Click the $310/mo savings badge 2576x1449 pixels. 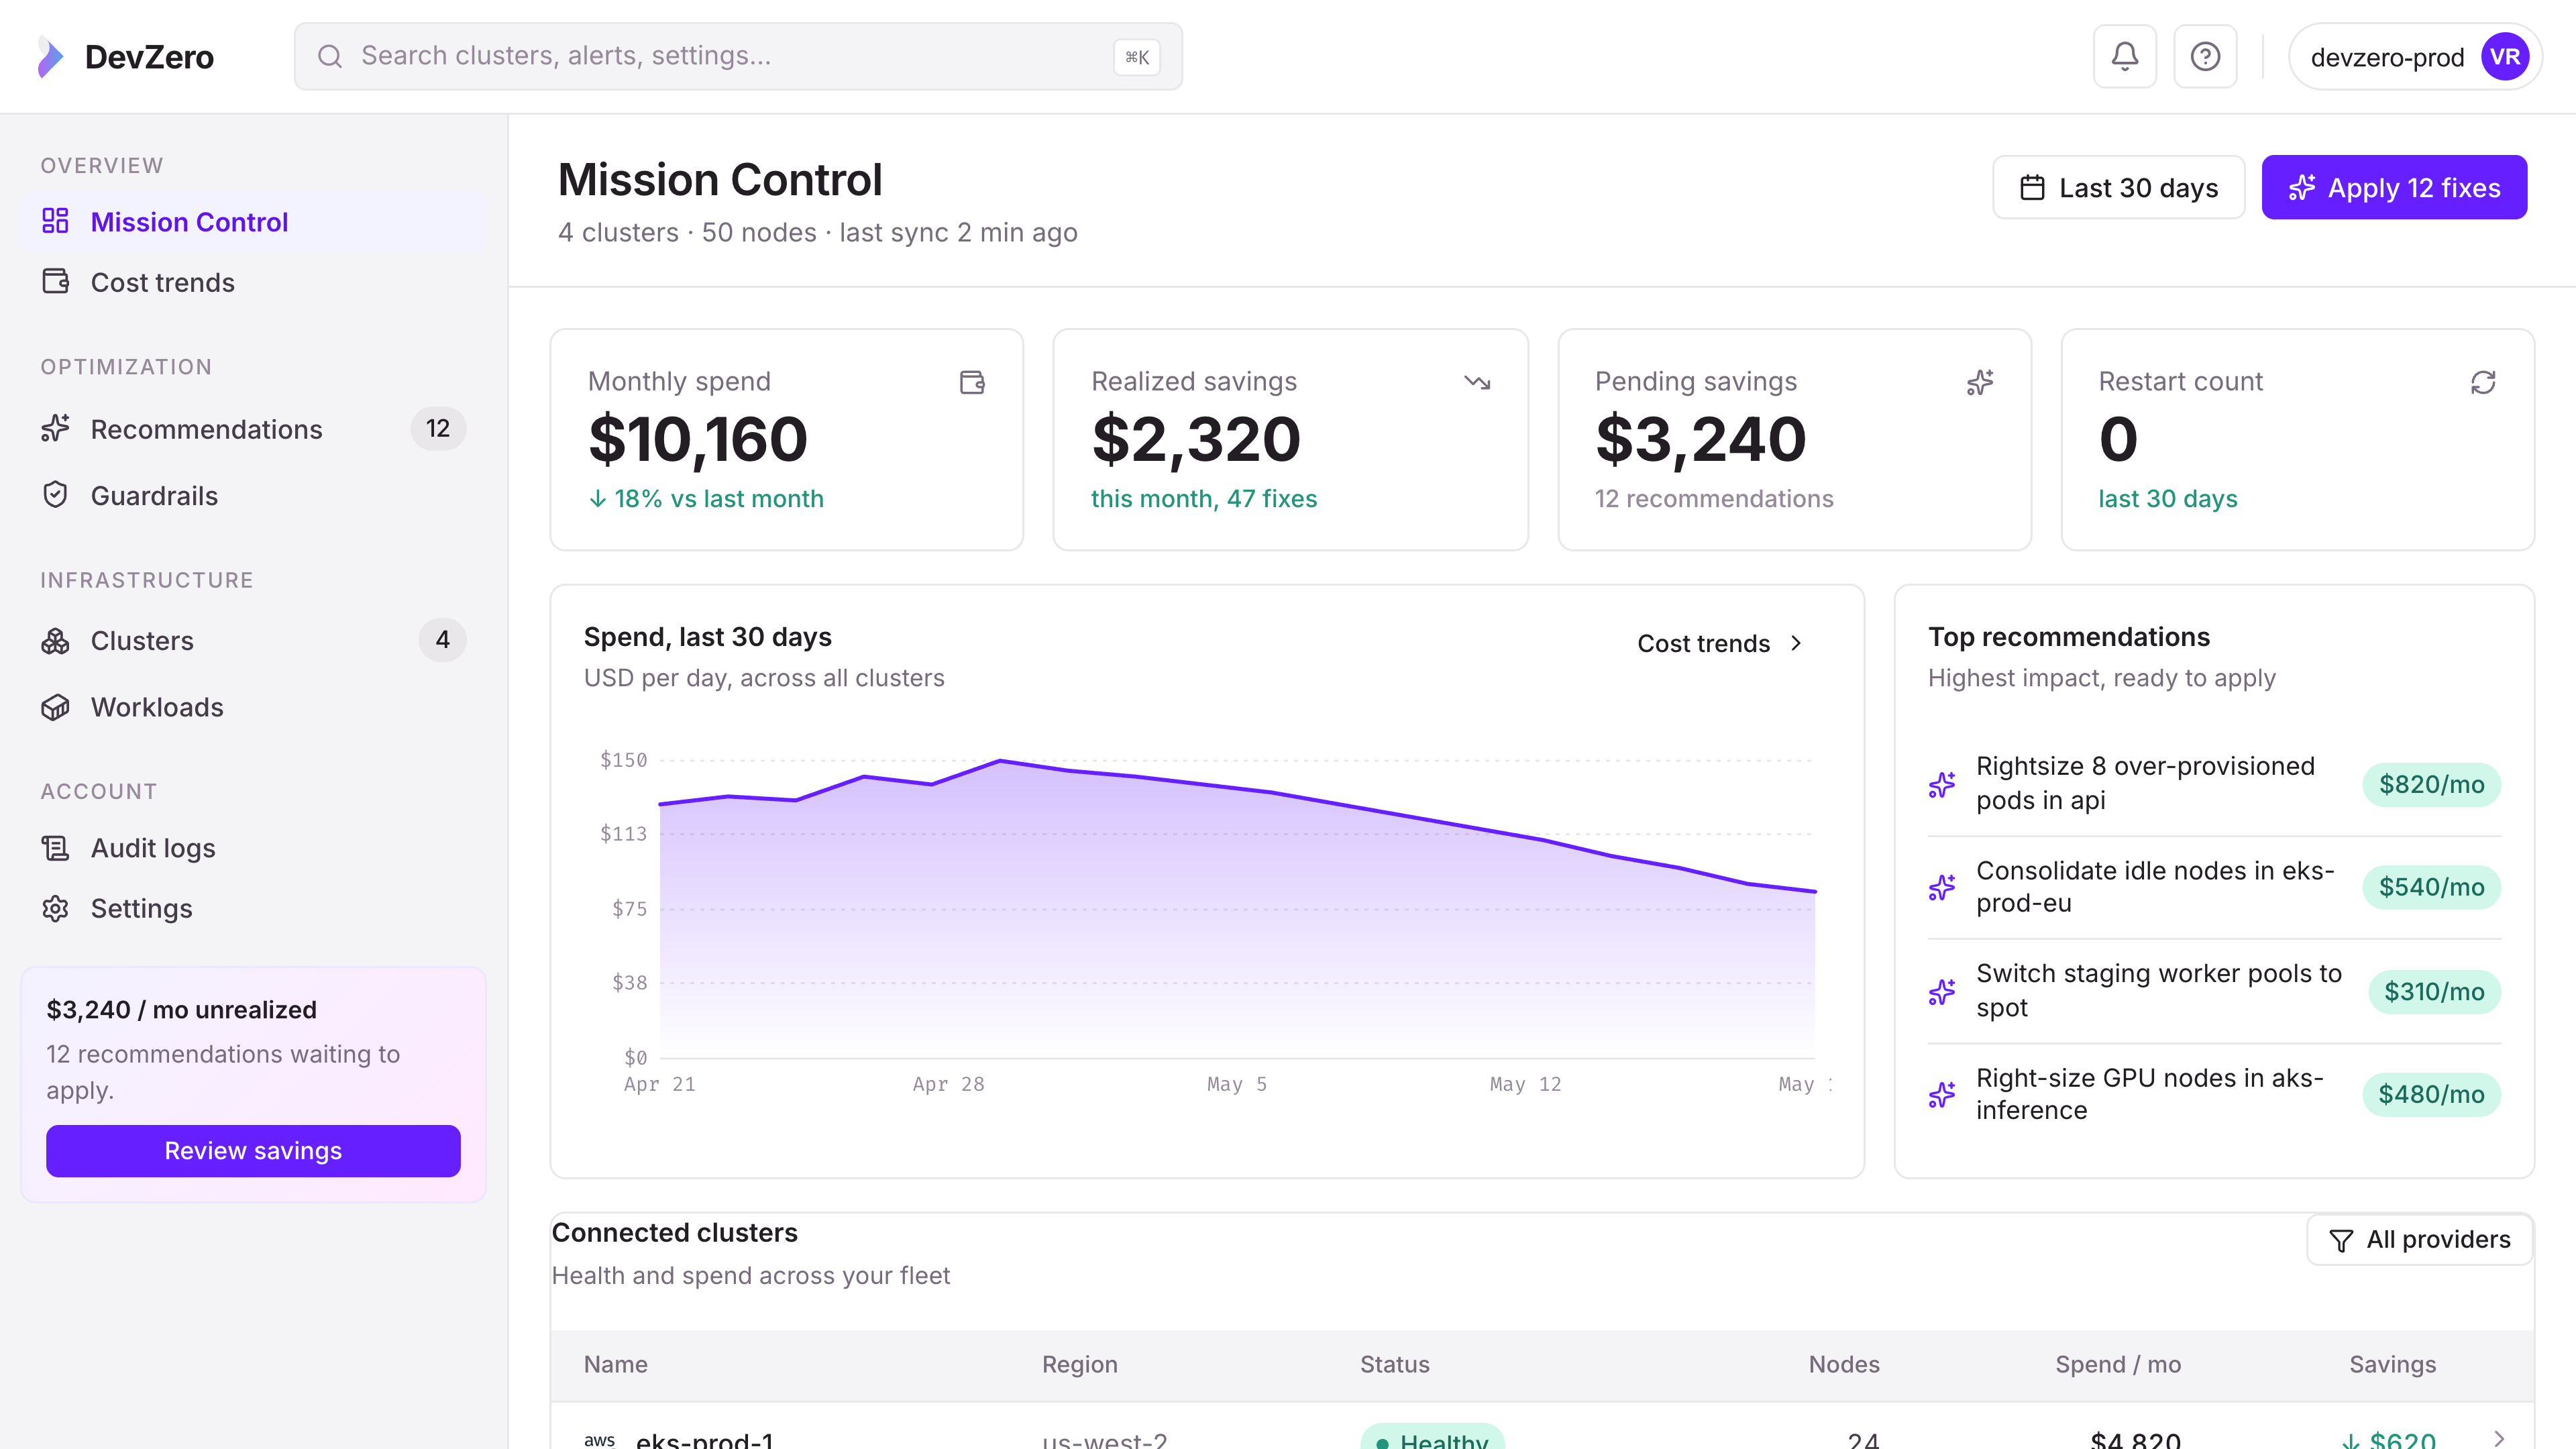tap(2434, 991)
